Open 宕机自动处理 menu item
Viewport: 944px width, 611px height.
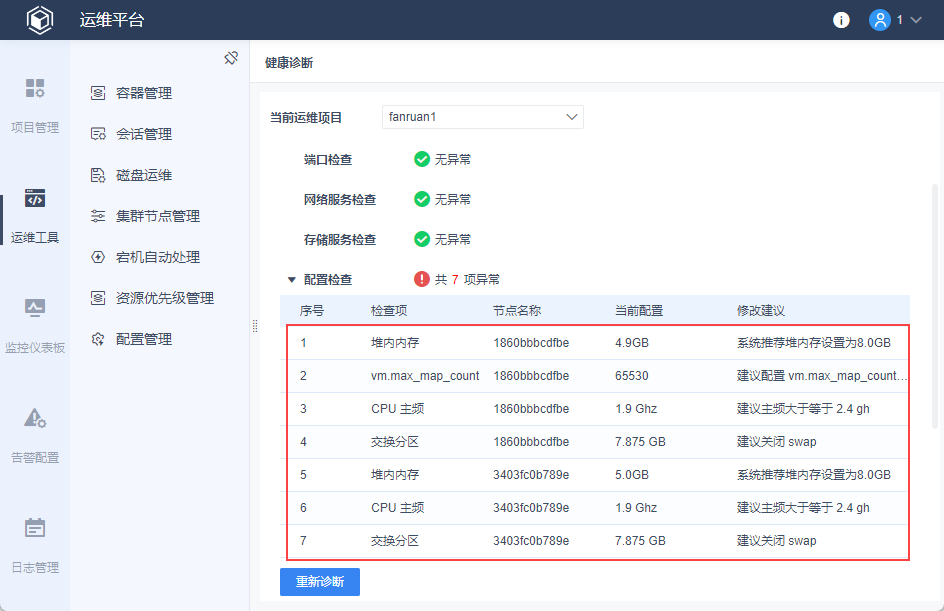[160, 257]
